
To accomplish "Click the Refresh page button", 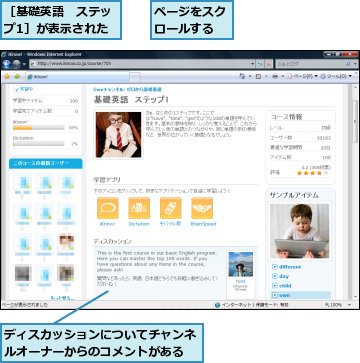I will pyautogui.click(x=260, y=64).
